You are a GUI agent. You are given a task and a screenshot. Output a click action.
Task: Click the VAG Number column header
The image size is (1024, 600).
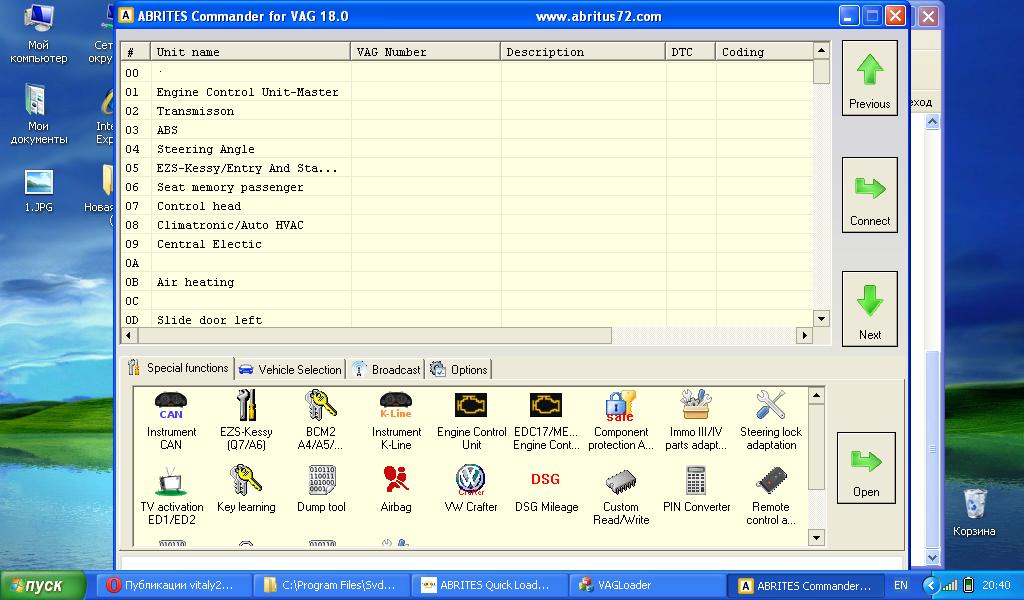[426, 52]
